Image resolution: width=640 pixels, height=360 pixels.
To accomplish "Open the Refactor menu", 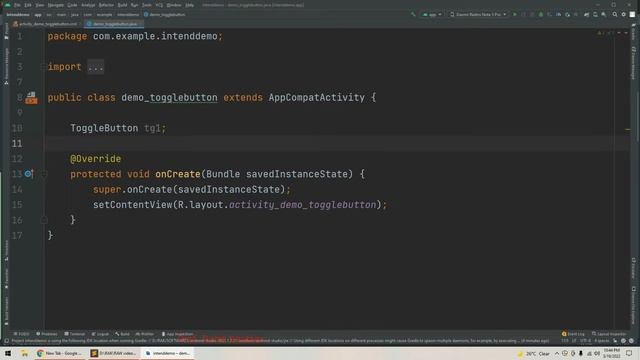I will (x=106, y=5).
